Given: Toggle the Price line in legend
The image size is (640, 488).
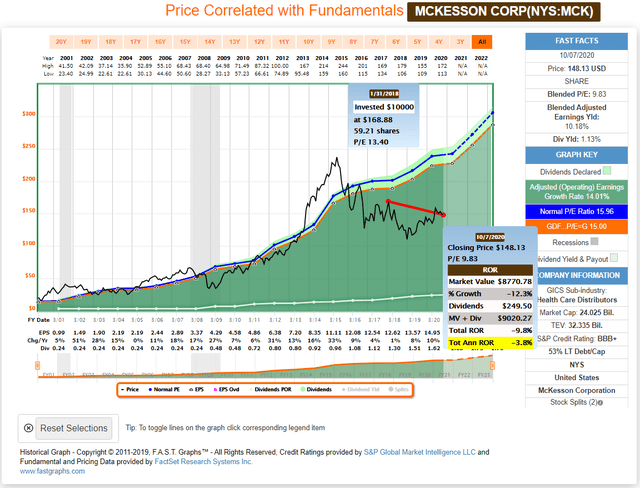Looking at the screenshot, I should pos(130,389).
